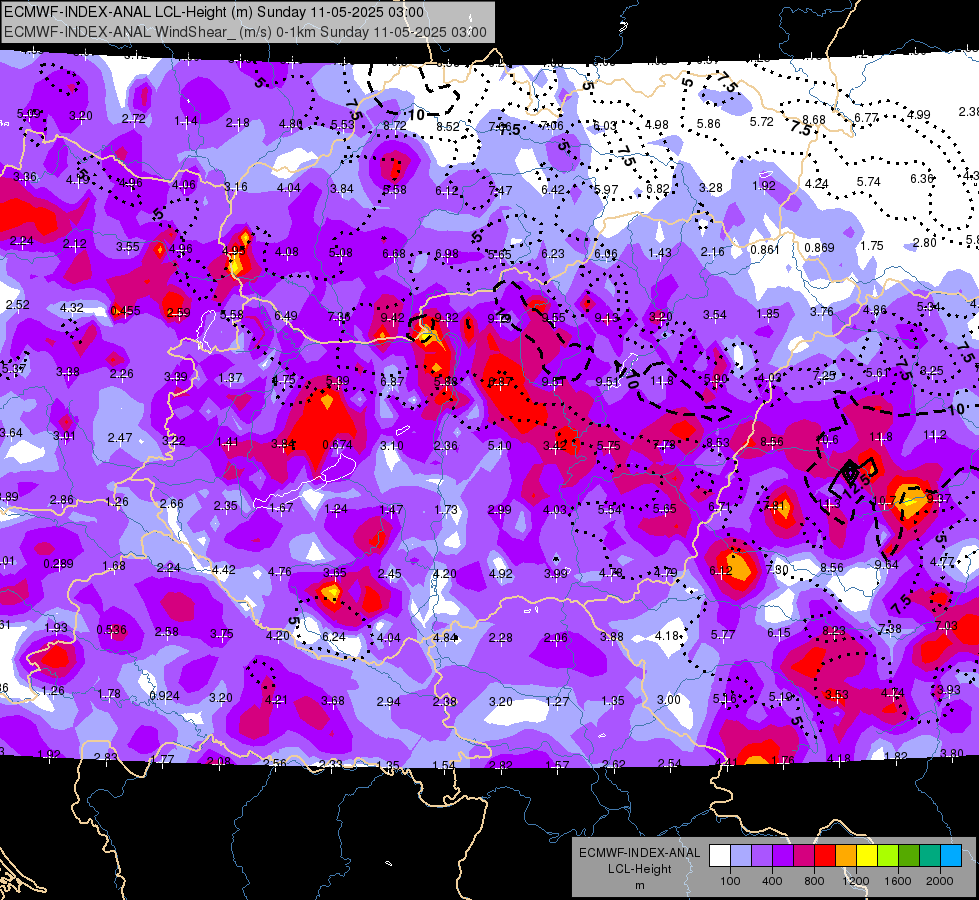
Task: Click the grid value 3.53
Action: point(837,695)
